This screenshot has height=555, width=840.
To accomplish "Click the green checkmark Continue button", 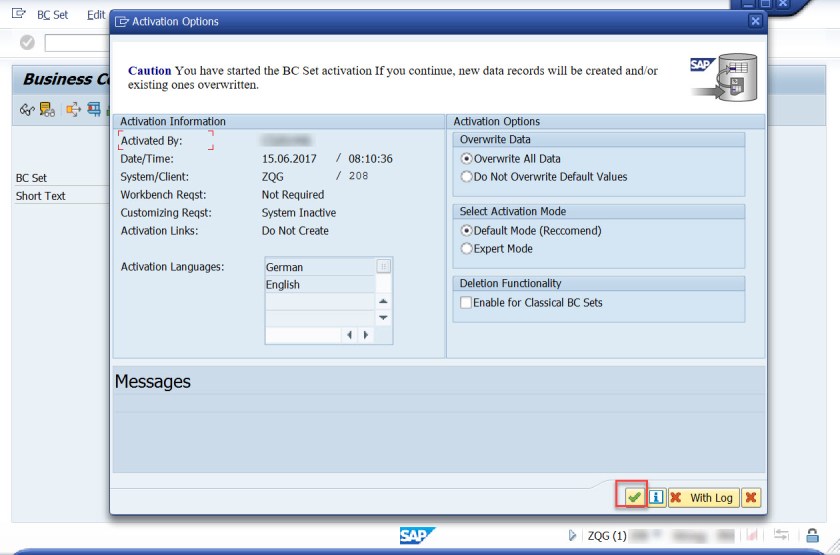I will 633,497.
